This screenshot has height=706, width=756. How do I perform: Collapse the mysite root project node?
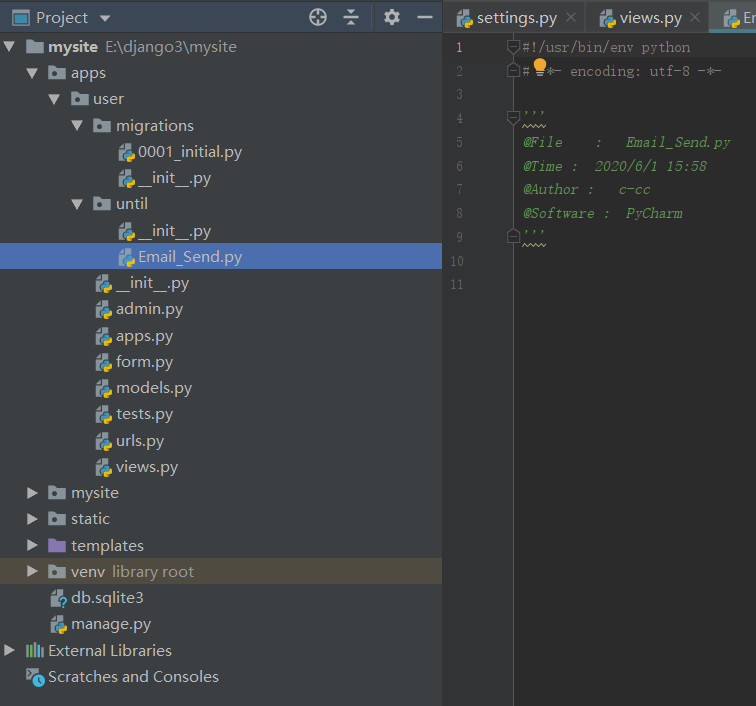pos(9,47)
